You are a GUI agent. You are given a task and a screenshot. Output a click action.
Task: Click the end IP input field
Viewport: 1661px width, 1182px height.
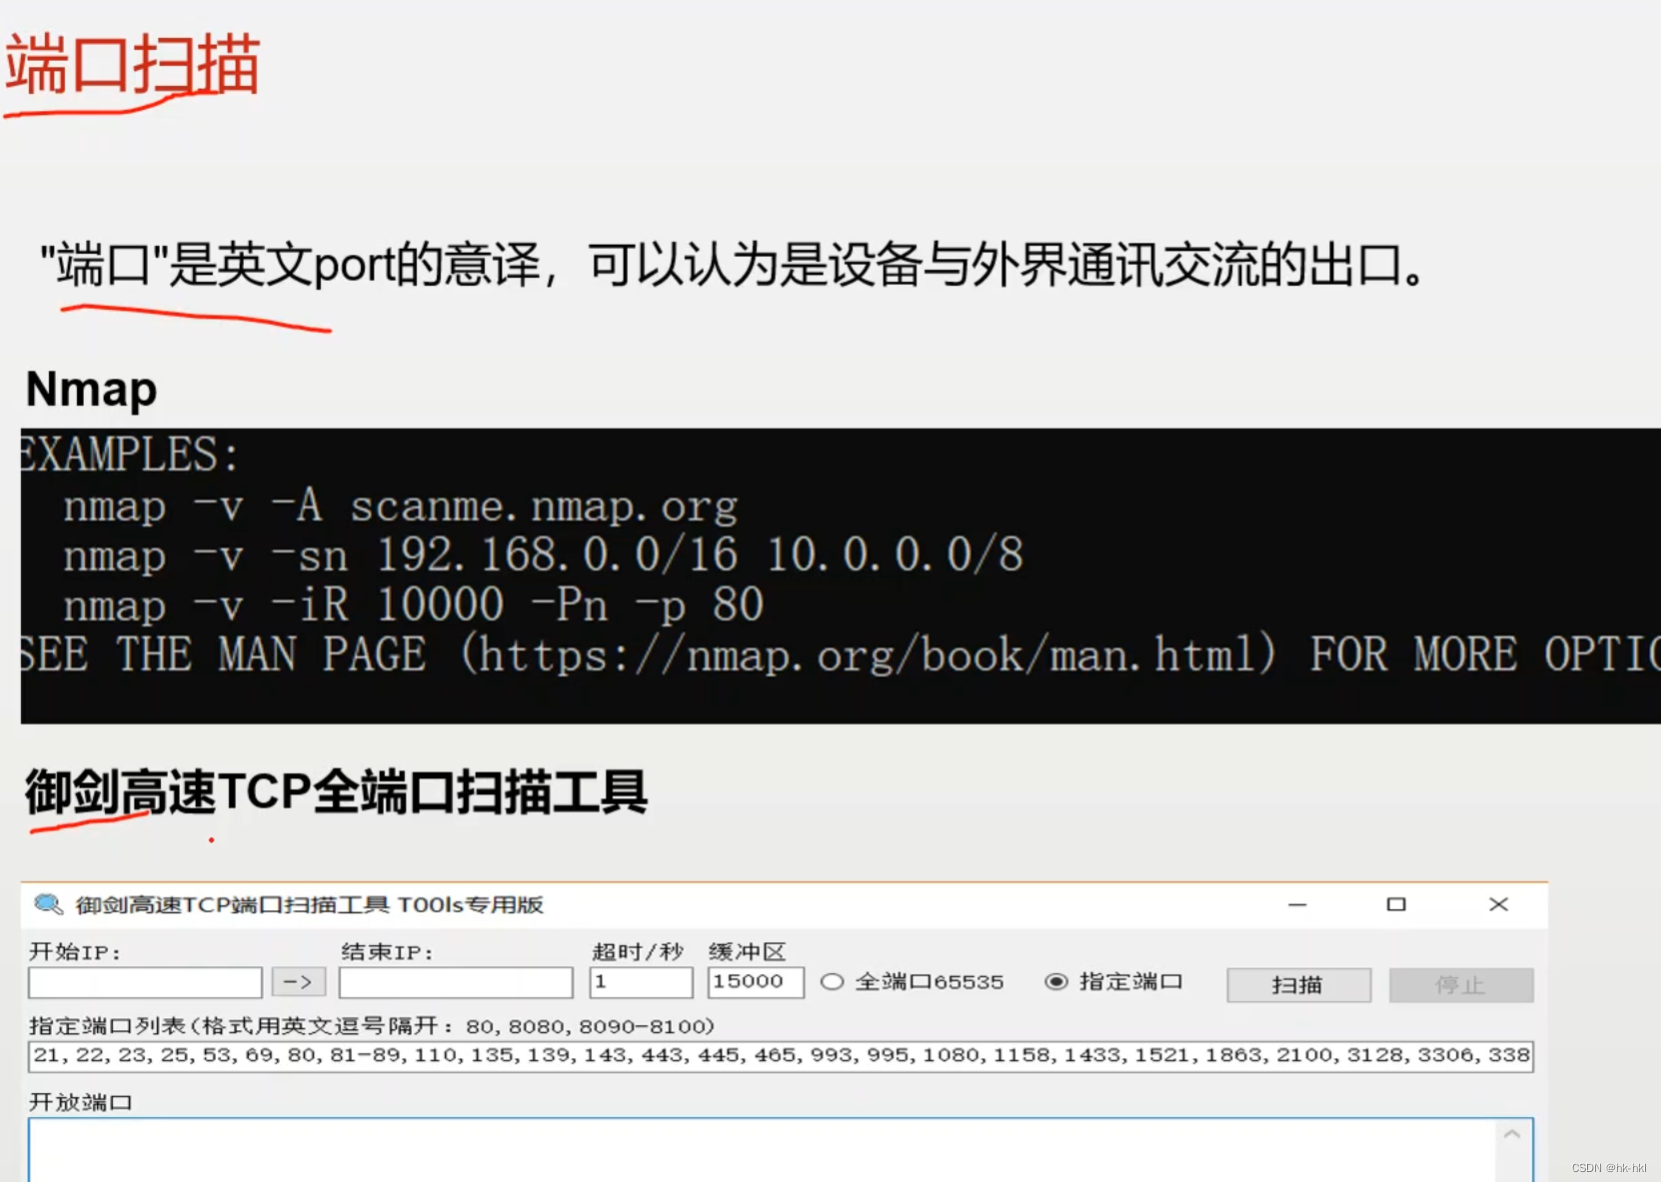pyautogui.click(x=456, y=982)
